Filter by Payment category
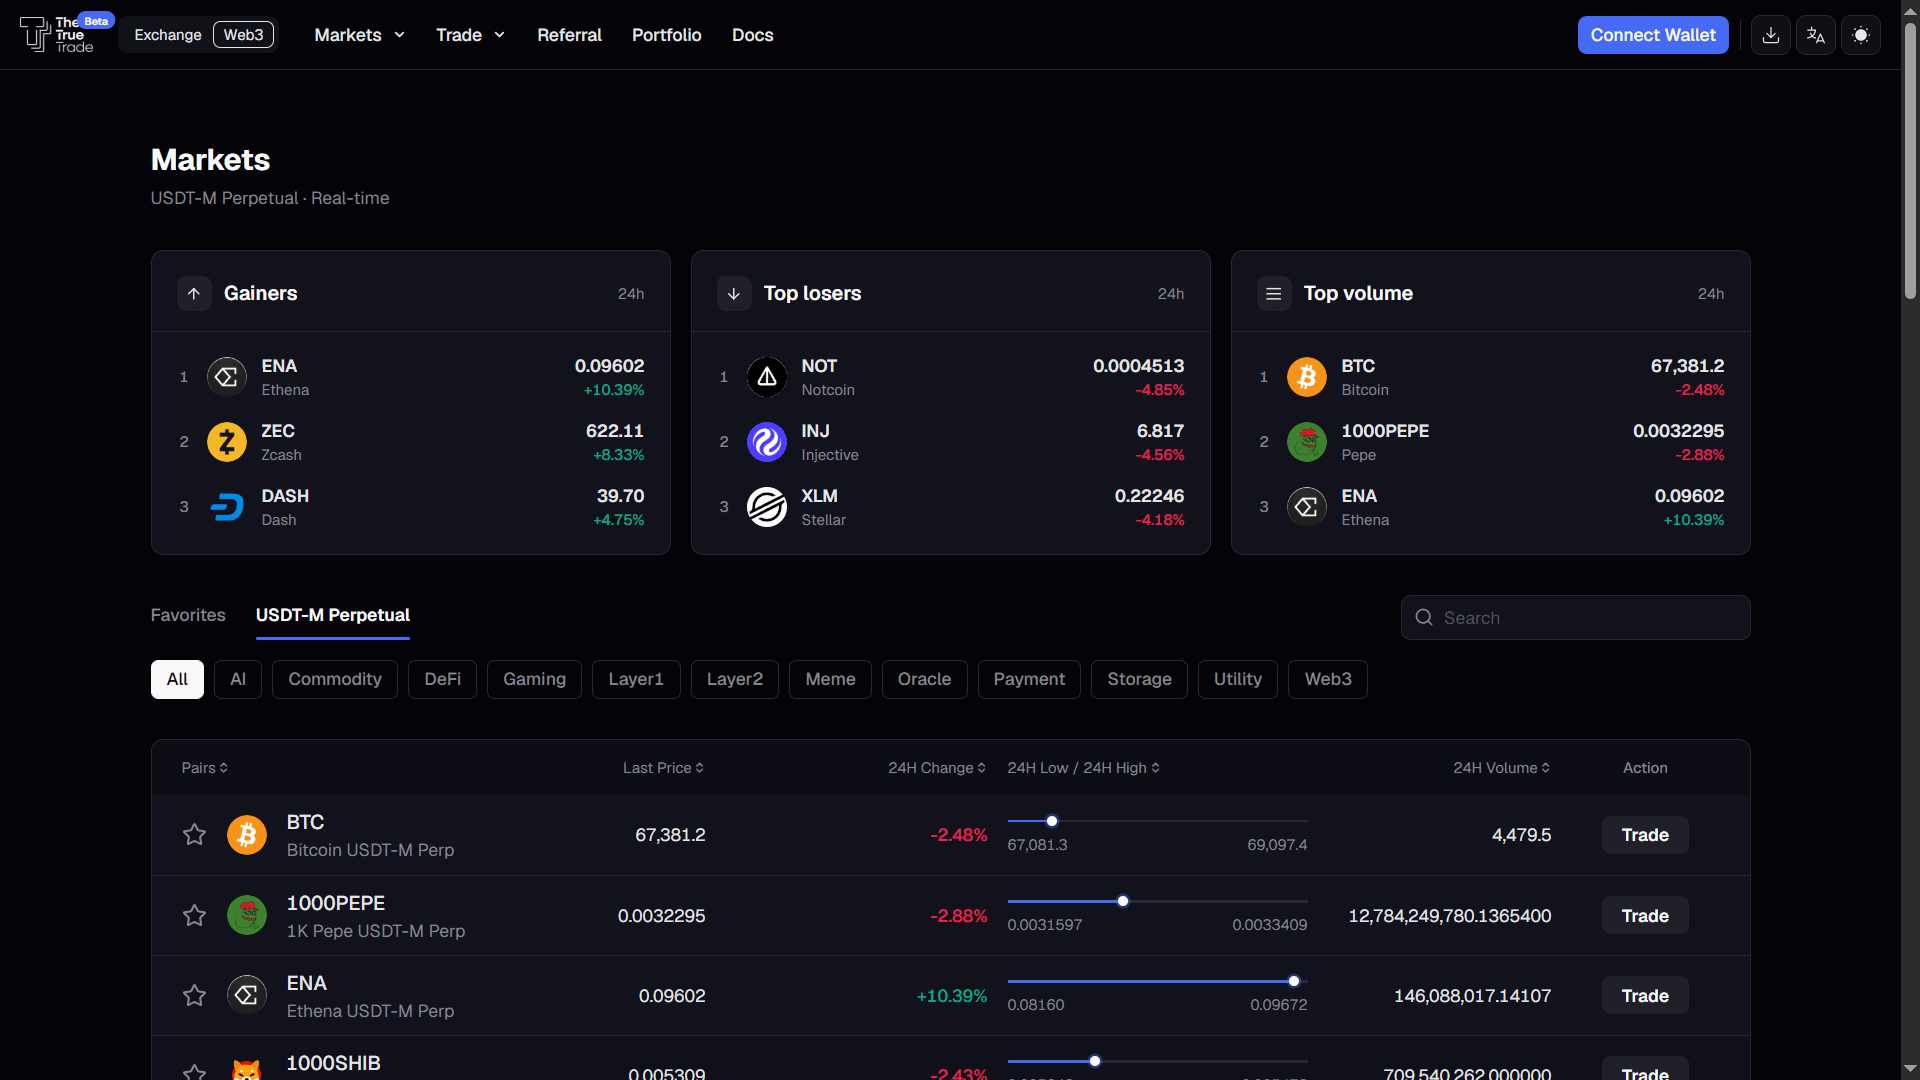This screenshot has height=1080, width=1920. click(1029, 679)
